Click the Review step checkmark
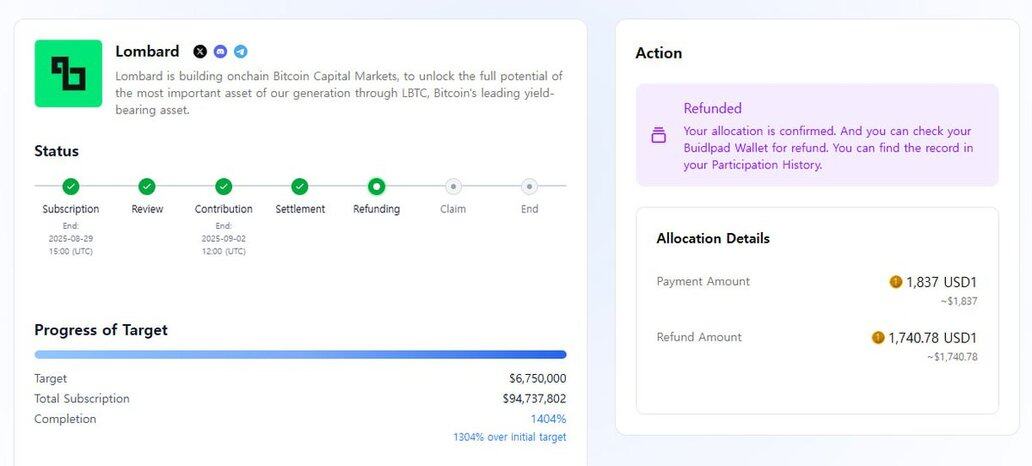The width and height of the screenshot is (1032, 466). click(x=147, y=186)
